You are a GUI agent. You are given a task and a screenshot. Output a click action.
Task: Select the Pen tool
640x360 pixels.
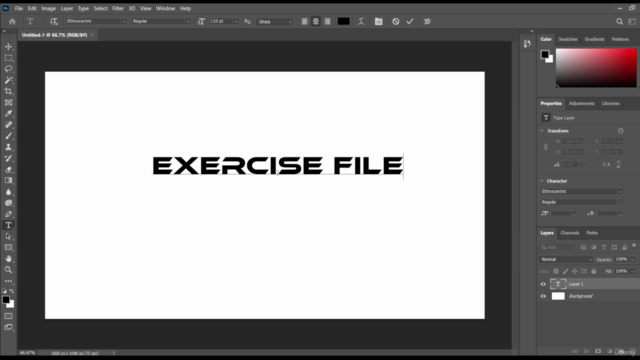click(x=9, y=214)
